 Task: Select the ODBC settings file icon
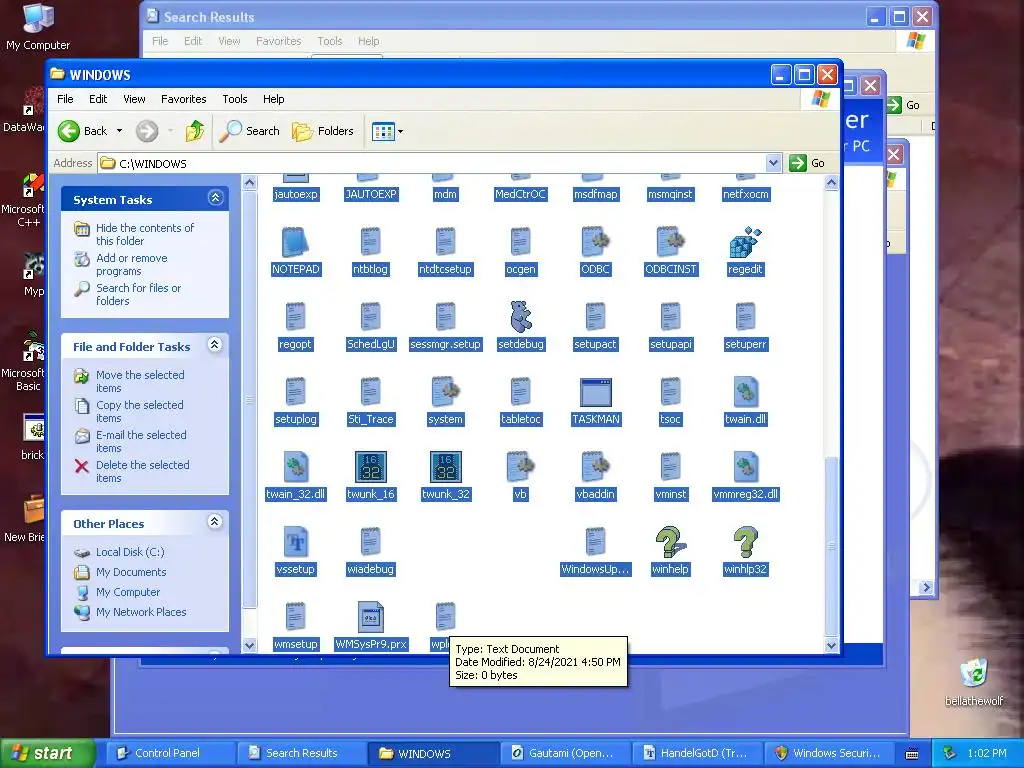tap(596, 243)
